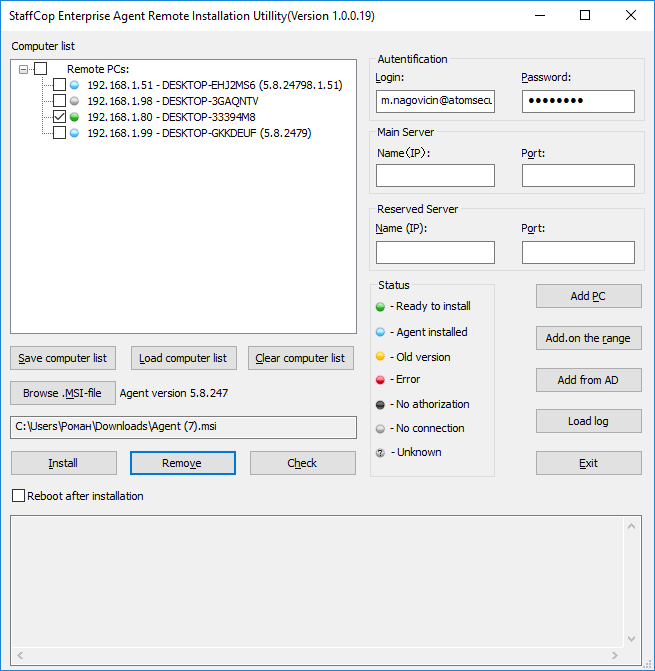655x671 pixels.
Task: Click Browse .MSI-file button
Action: coord(62,393)
